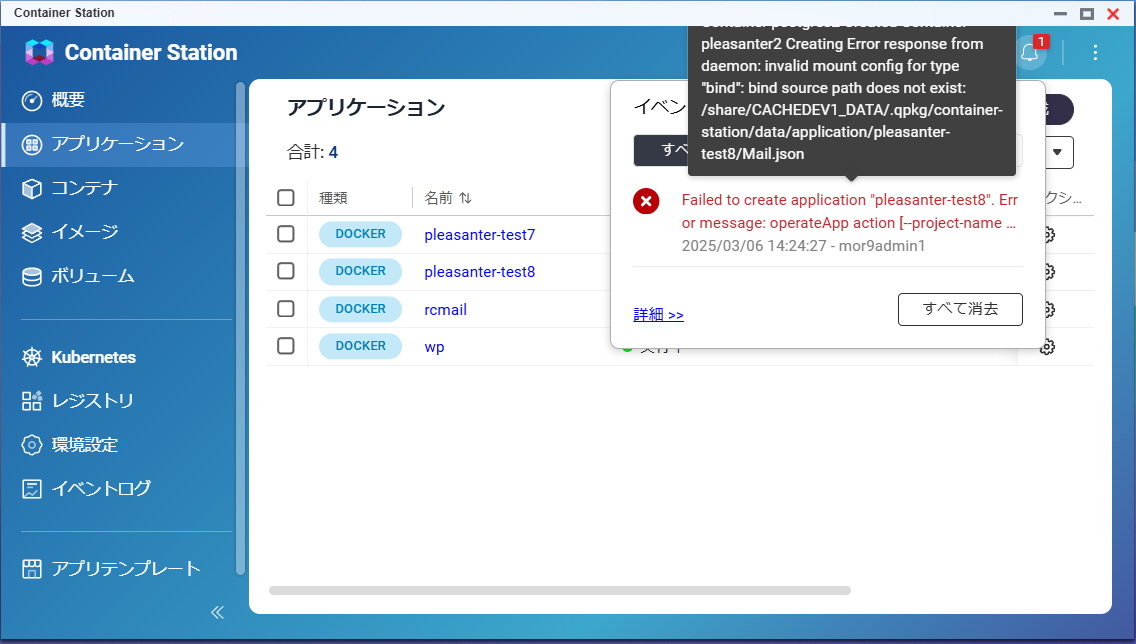
Task: Select アプリケーション in the sidebar
Action: point(122,144)
